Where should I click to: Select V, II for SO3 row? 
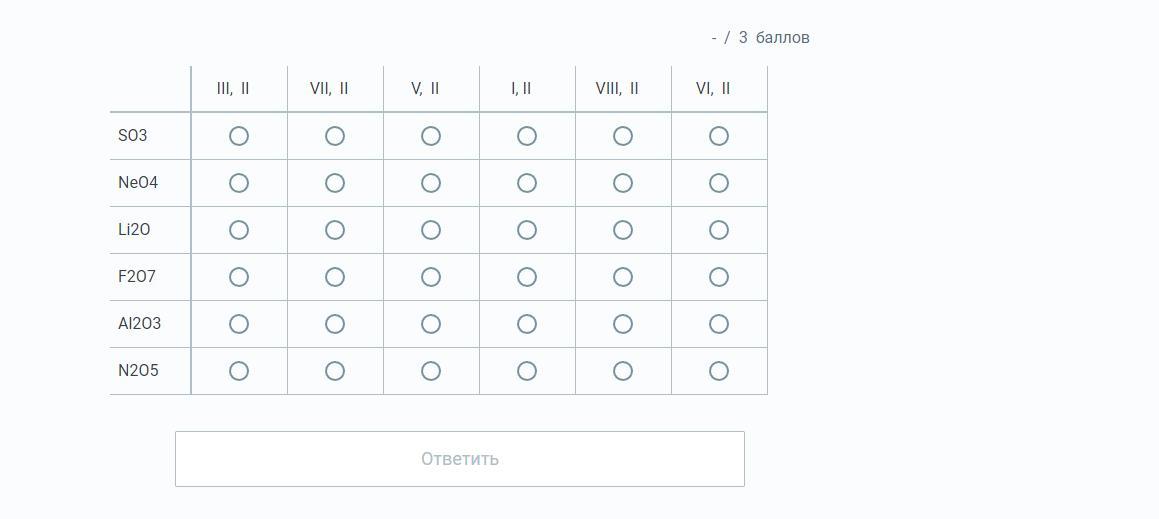click(x=431, y=136)
